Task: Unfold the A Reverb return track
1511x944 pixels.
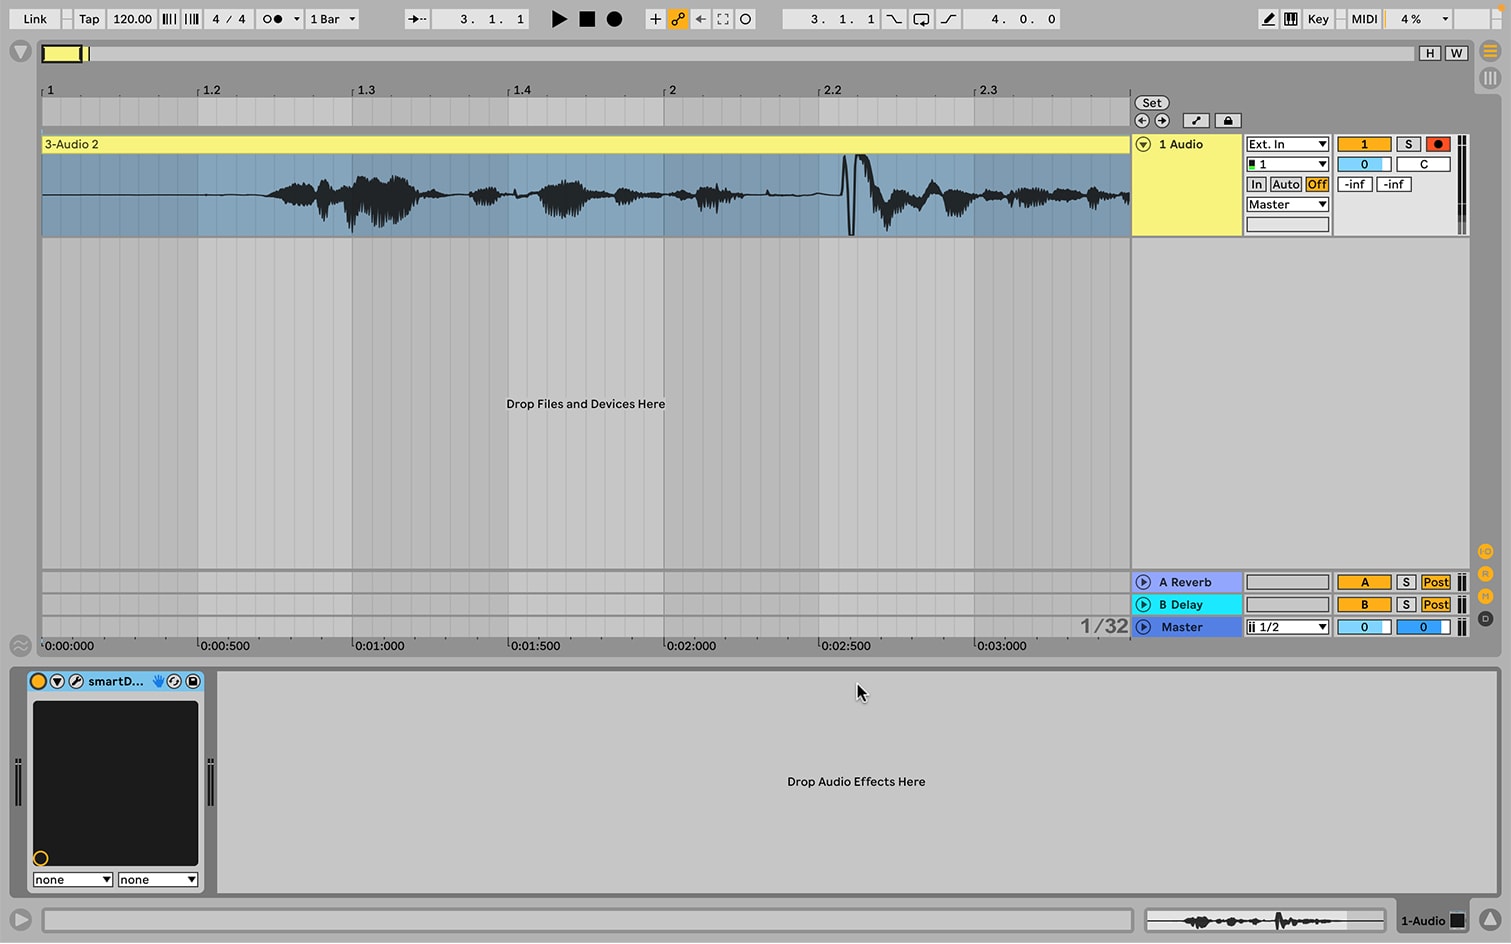Action: [x=1143, y=582]
